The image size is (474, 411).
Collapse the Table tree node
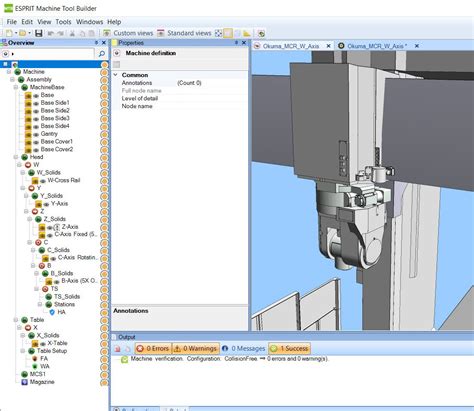(x=16, y=320)
